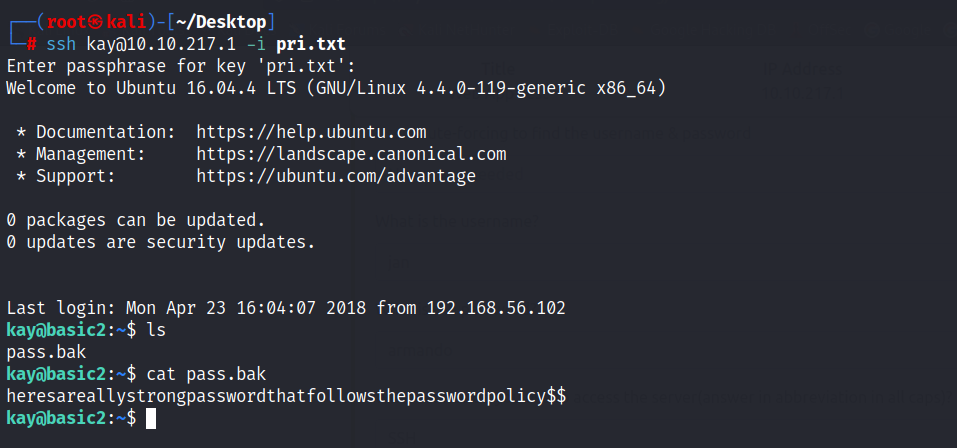This screenshot has height=448, width=957.
Task: Click the Kali skull symbol in the root prompt
Action: tap(96, 22)
